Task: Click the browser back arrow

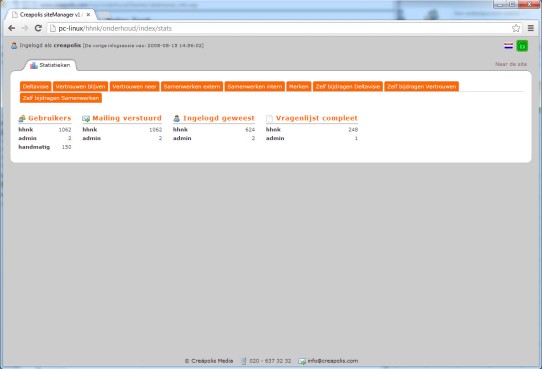Action: coord(11,28)
